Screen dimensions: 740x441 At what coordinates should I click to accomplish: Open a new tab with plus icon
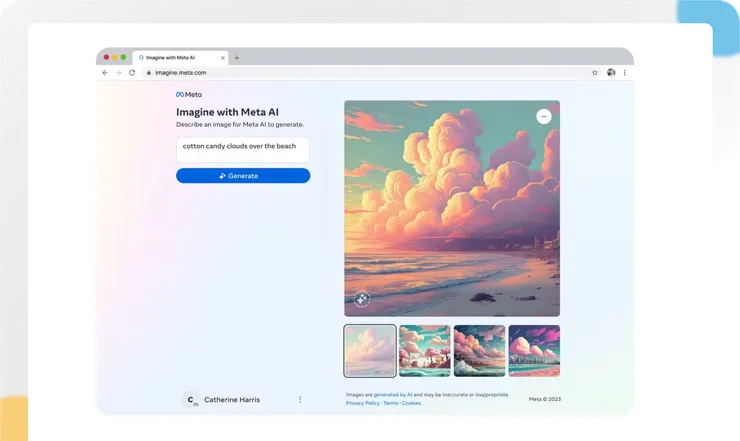(x=236, y=58)
